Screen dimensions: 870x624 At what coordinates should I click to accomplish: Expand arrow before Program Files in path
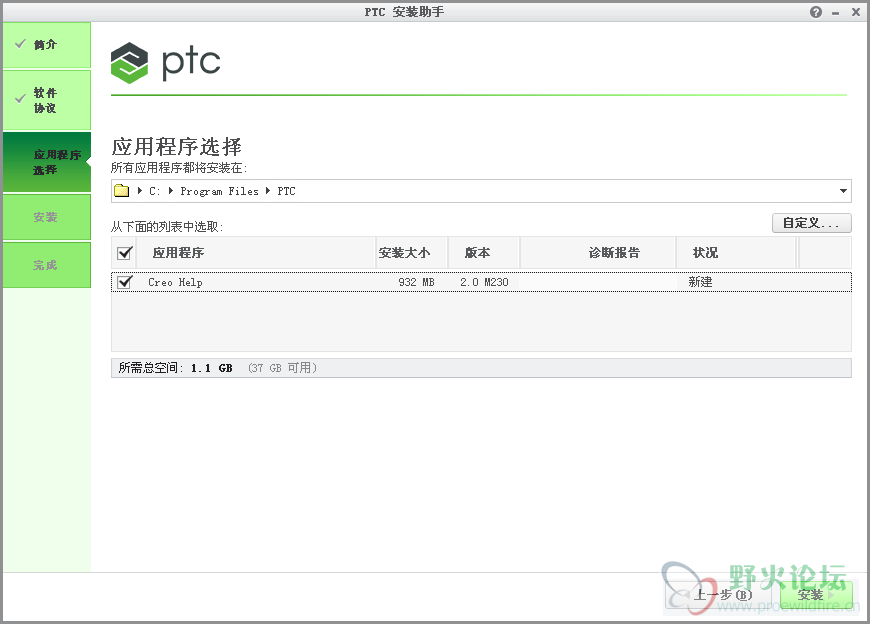tap(171, 190)
